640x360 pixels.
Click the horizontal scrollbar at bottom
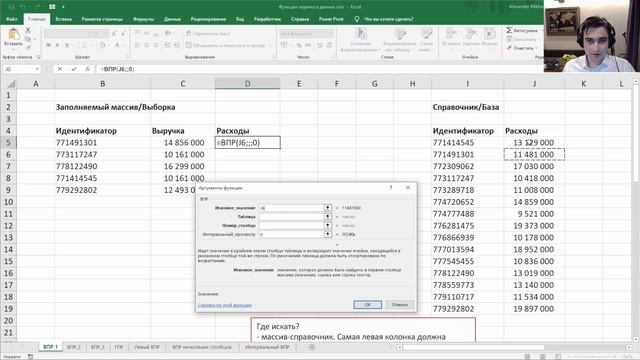click(473, 347)
